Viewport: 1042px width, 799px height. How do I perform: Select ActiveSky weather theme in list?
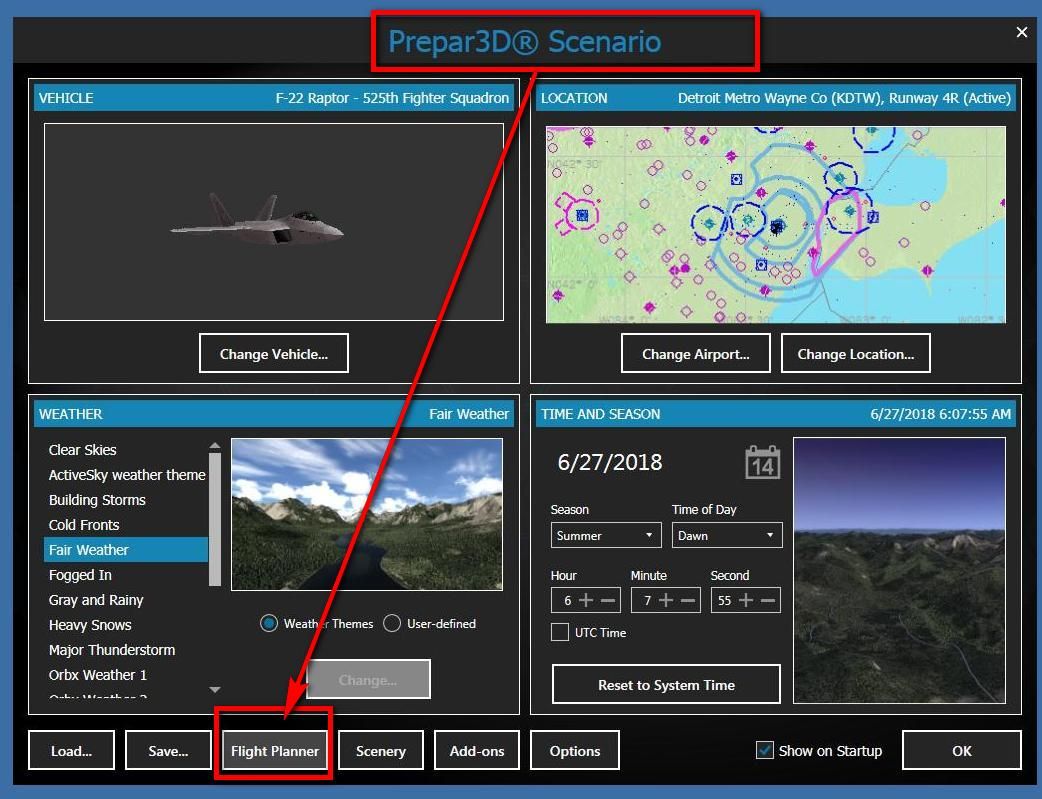pos(126,475)
